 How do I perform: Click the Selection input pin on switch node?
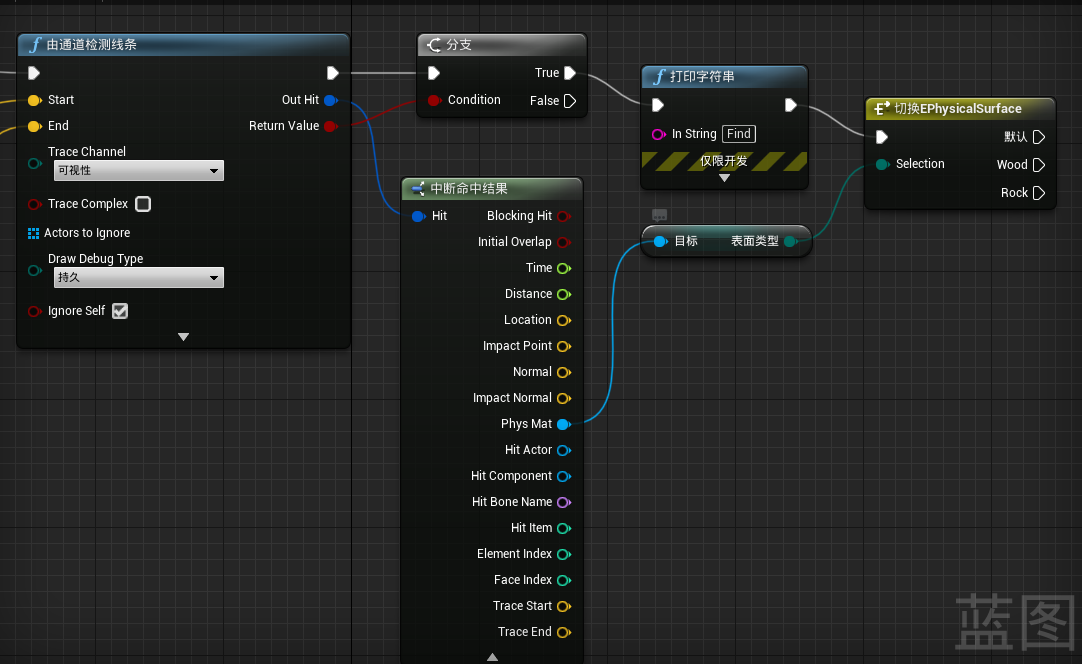[882, 164]
